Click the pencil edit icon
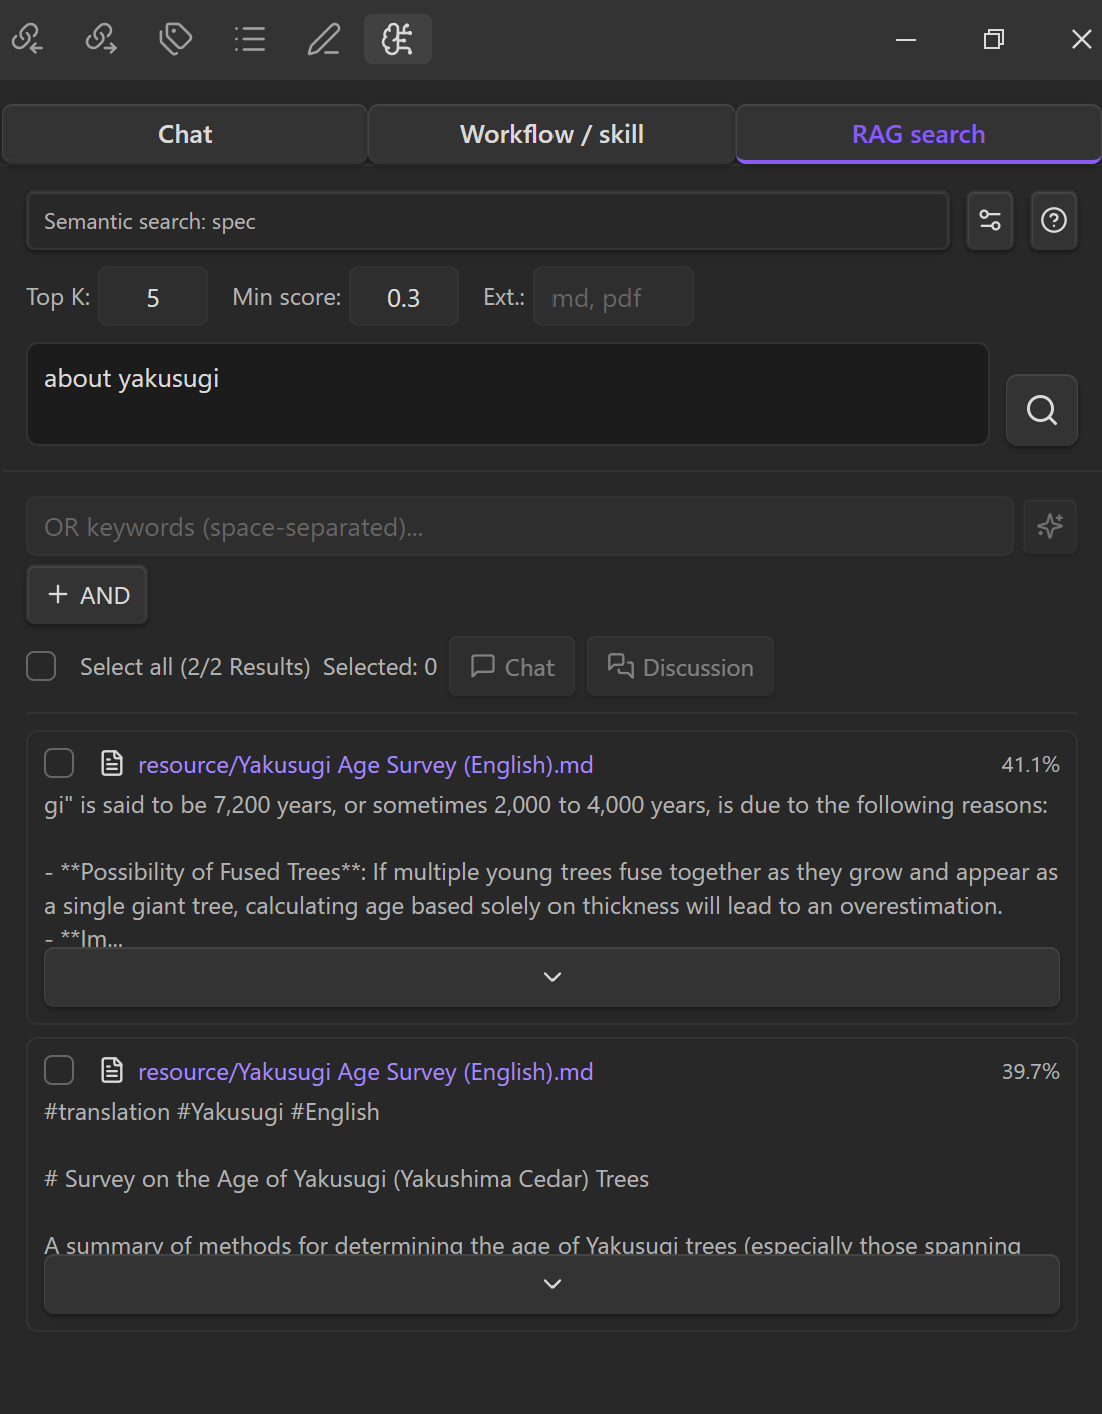Viewport: 1102px width, 1414px height. (x=324, y=39)
